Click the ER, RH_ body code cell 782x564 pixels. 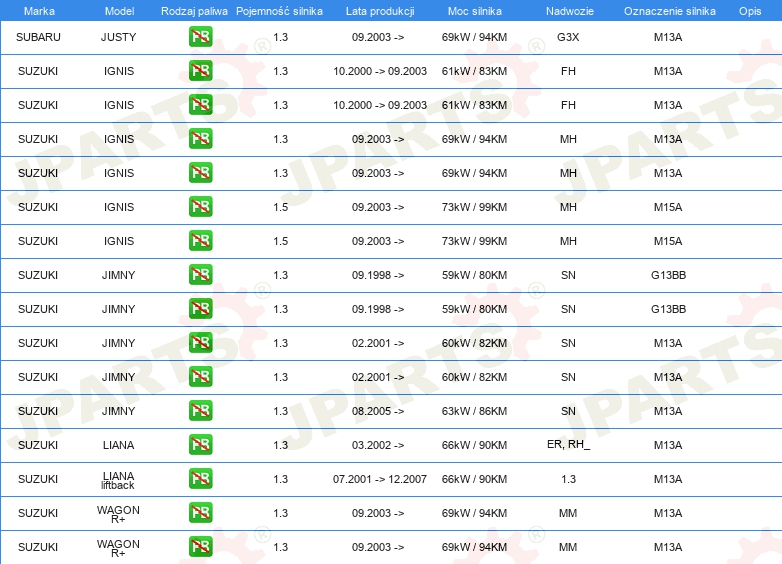click(569, 444)
